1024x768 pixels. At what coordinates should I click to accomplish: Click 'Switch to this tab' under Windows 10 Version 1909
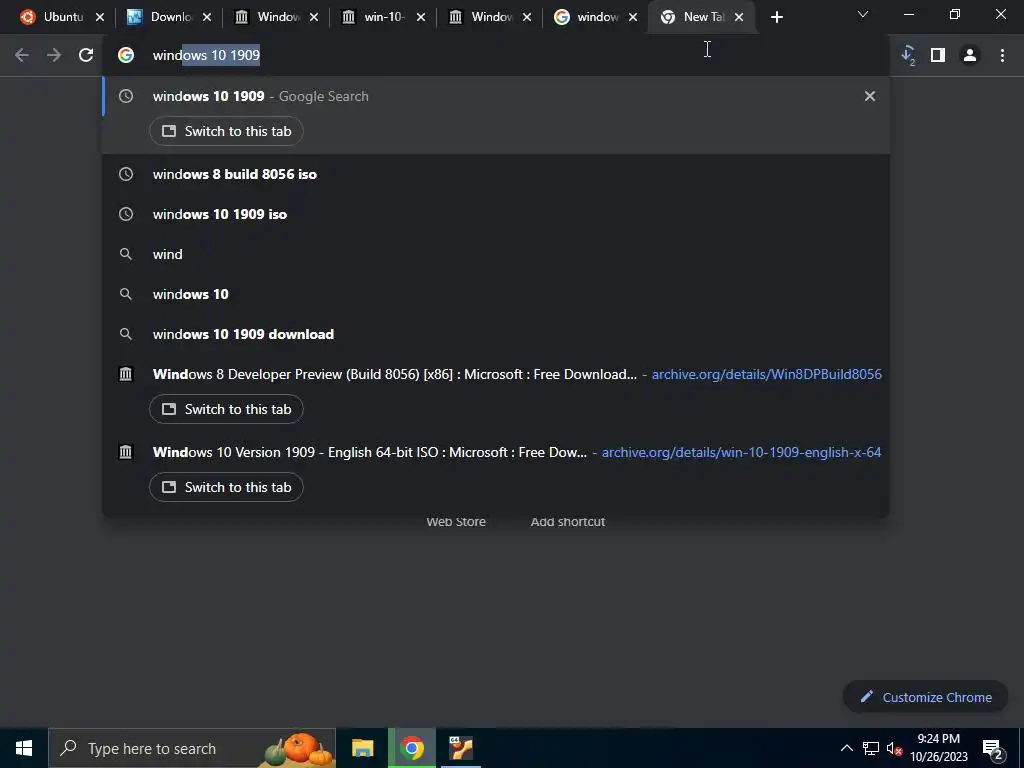tap(226, 487)
